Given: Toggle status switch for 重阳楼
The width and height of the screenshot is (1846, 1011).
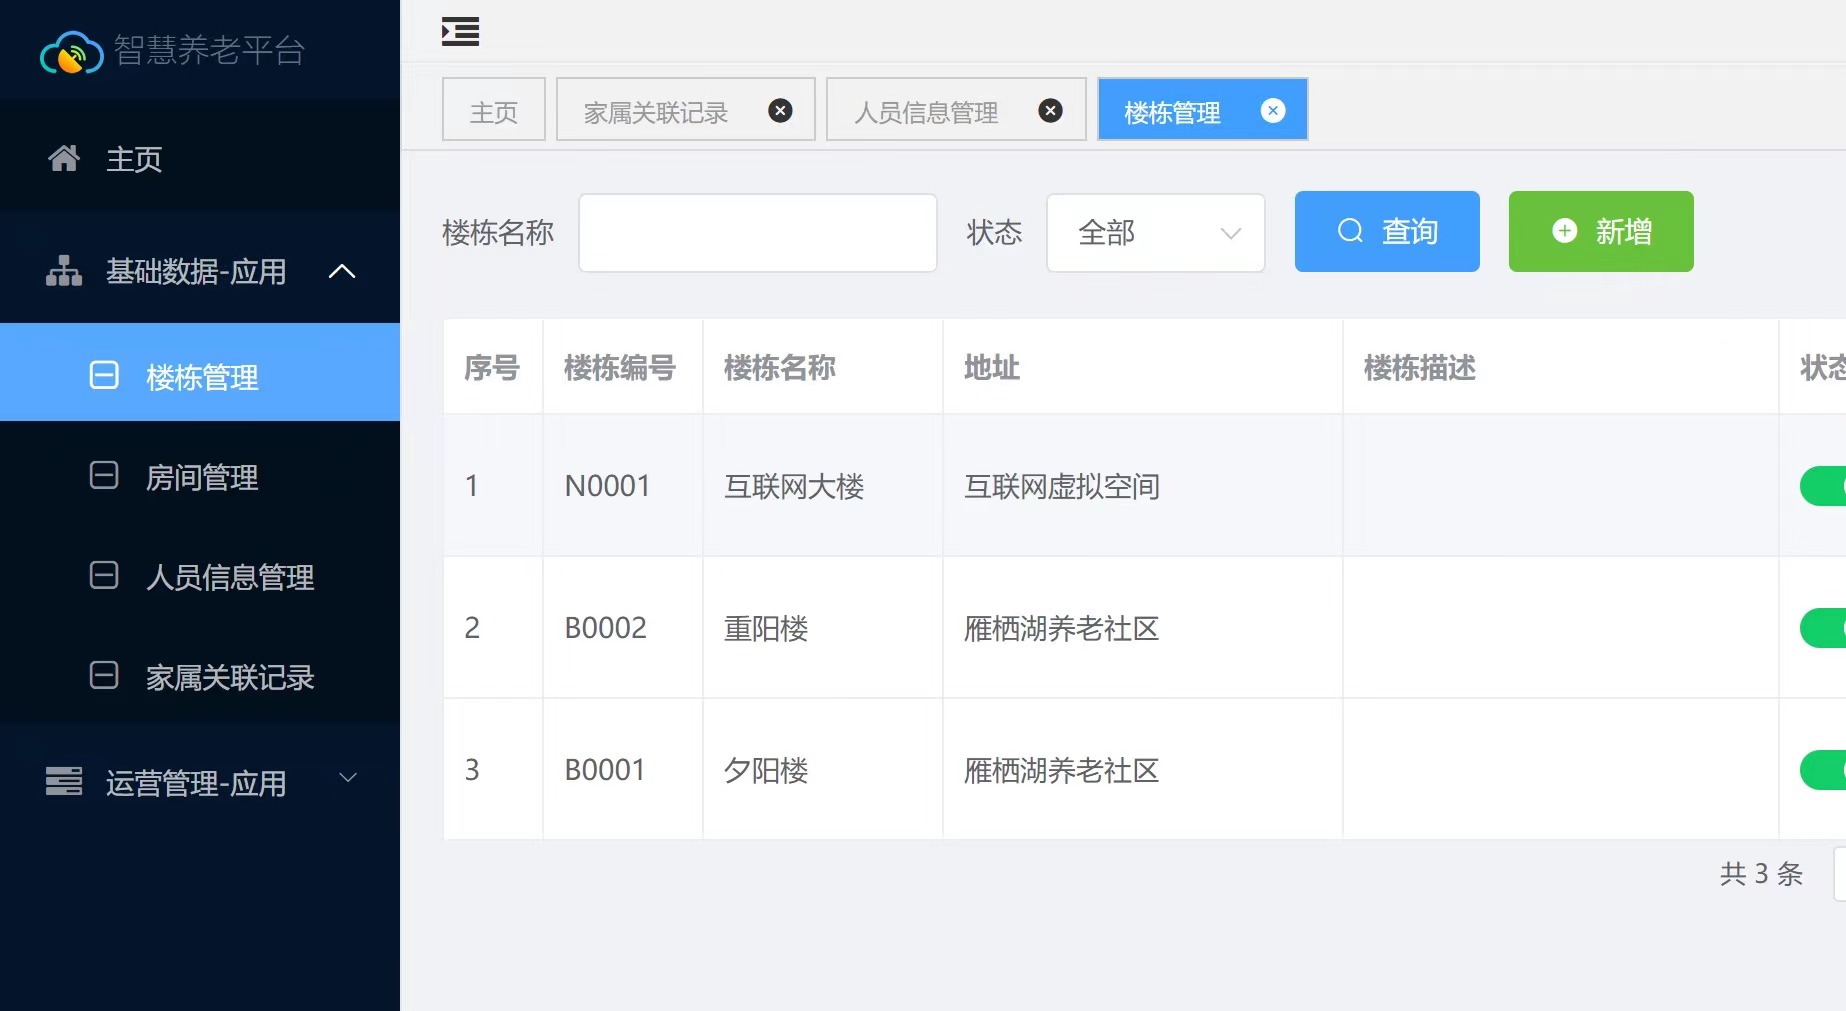Looking at the screenshot, I should (1824, 628).
